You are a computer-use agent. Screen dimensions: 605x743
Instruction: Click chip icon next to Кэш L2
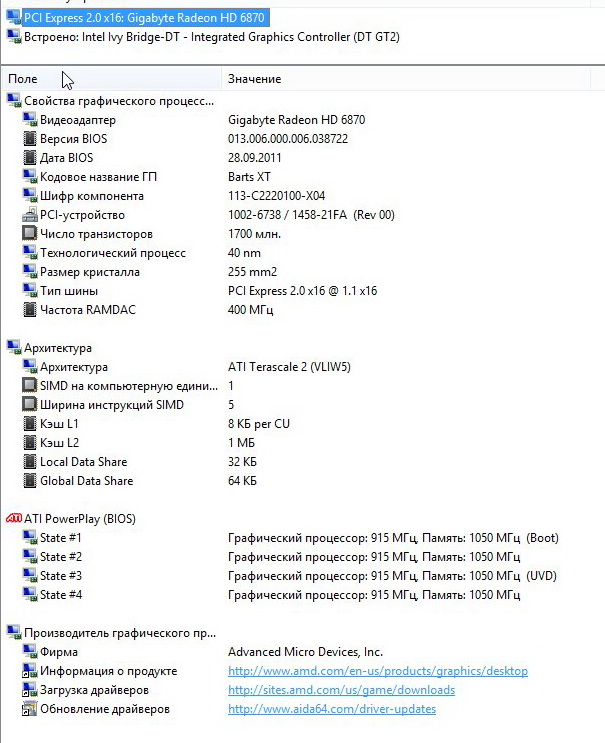[x=30, y=442]
